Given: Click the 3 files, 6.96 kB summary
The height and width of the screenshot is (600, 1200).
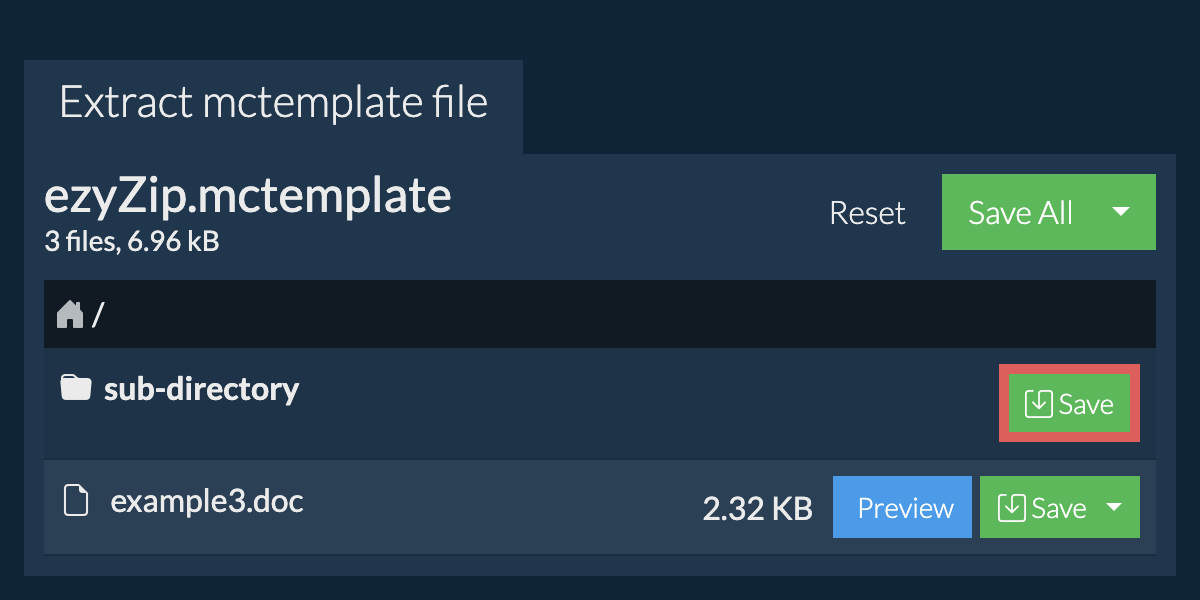Looking at the screenshot, I should pos(132,241).
